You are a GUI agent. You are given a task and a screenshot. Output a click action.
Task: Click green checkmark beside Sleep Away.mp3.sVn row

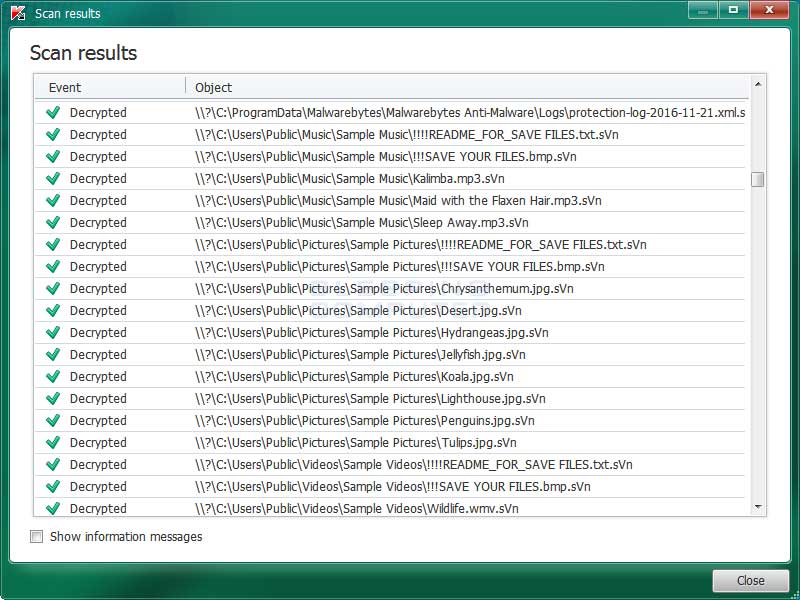53,222
